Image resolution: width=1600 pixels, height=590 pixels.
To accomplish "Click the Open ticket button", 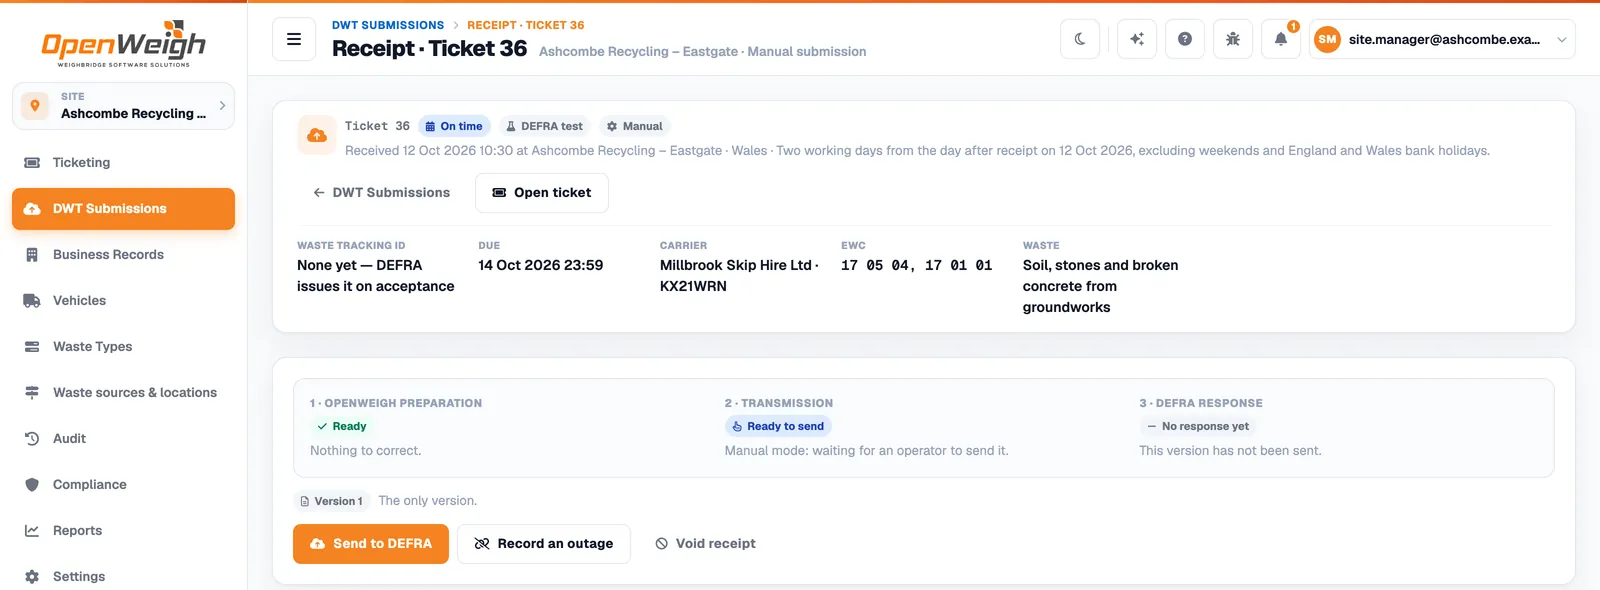I will click(542, 193).
